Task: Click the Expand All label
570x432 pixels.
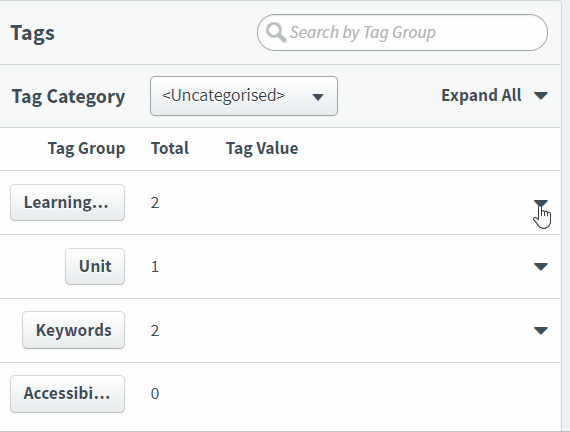Action: 481,95
